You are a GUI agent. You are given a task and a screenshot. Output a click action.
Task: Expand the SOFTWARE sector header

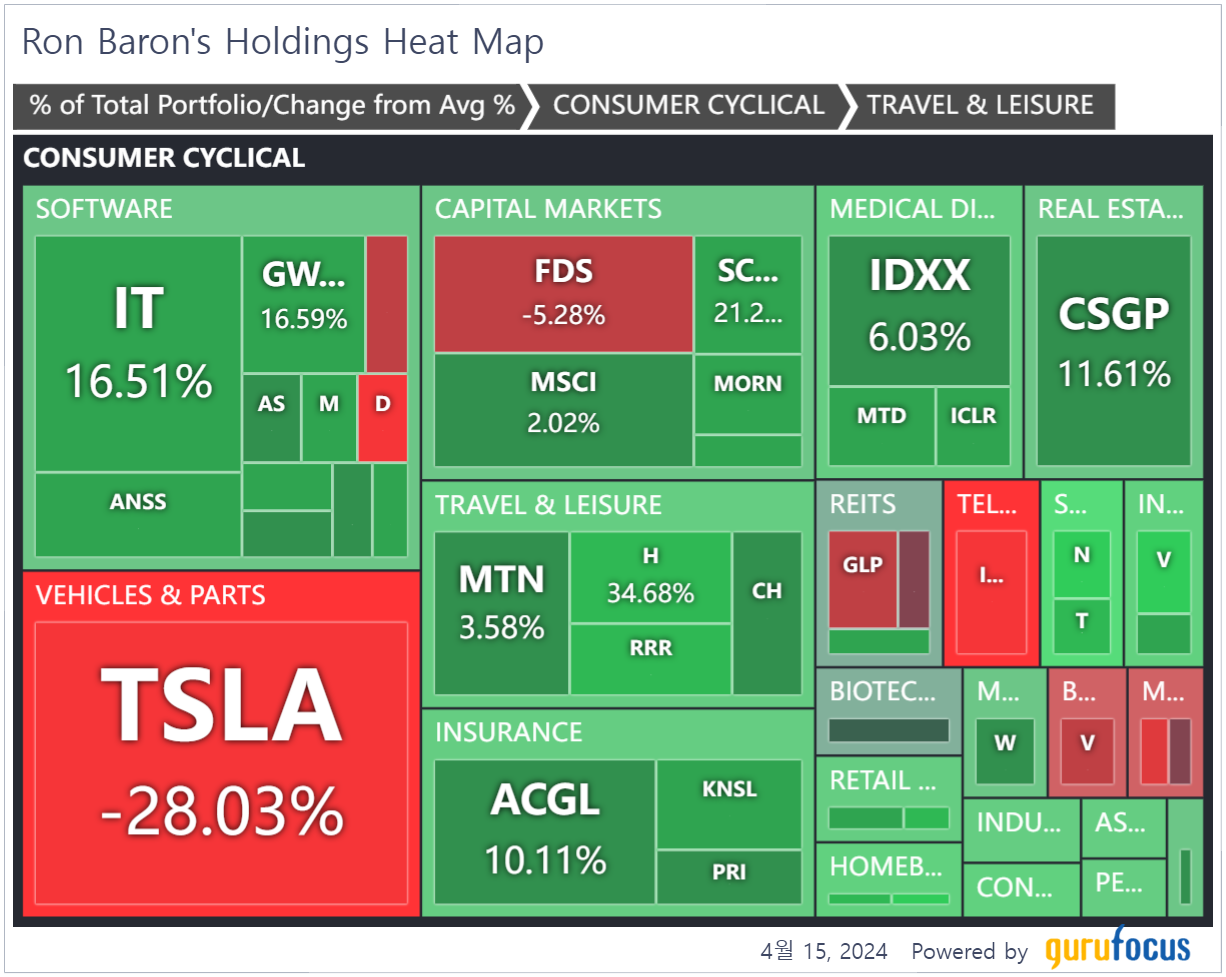[105, 209]
